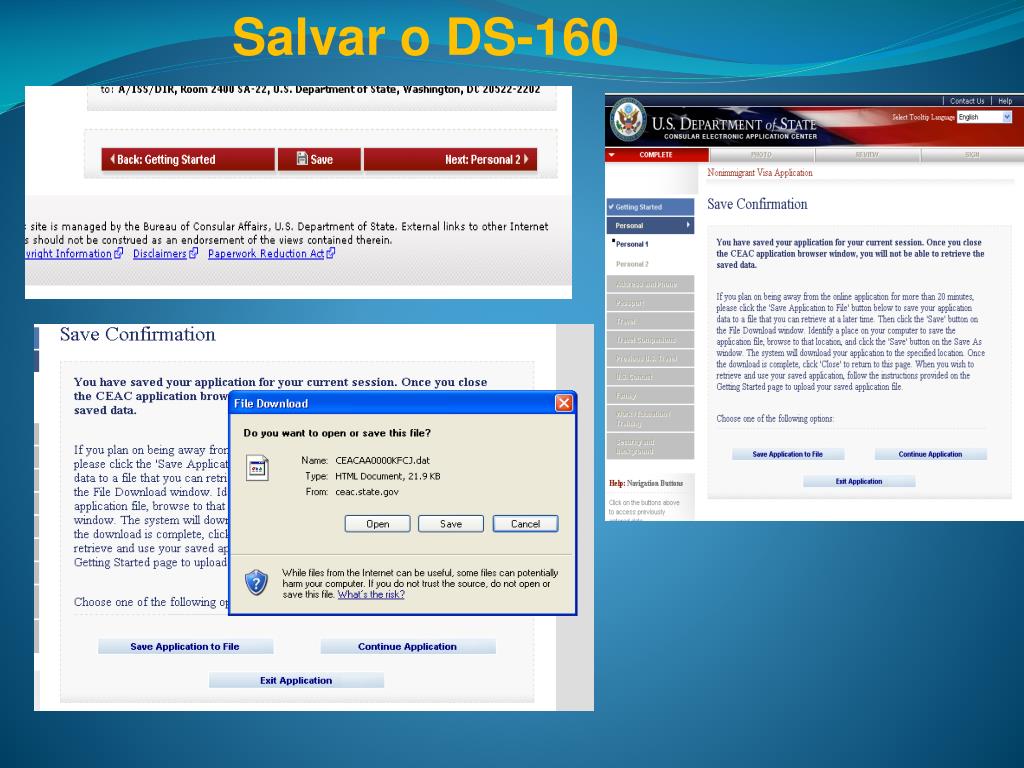This screenshot has height=768, width=1024.
Task: Click the Nonimmigrant Visa Application heading
Action: [x=760, y=172]
